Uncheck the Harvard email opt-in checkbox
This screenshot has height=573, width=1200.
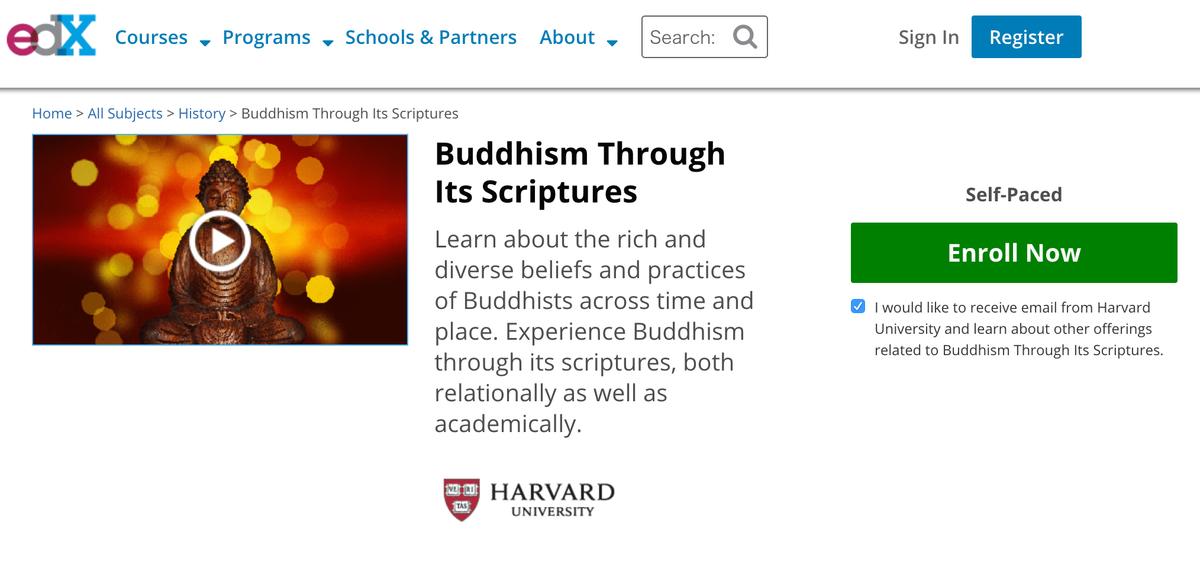pos(858,306)
